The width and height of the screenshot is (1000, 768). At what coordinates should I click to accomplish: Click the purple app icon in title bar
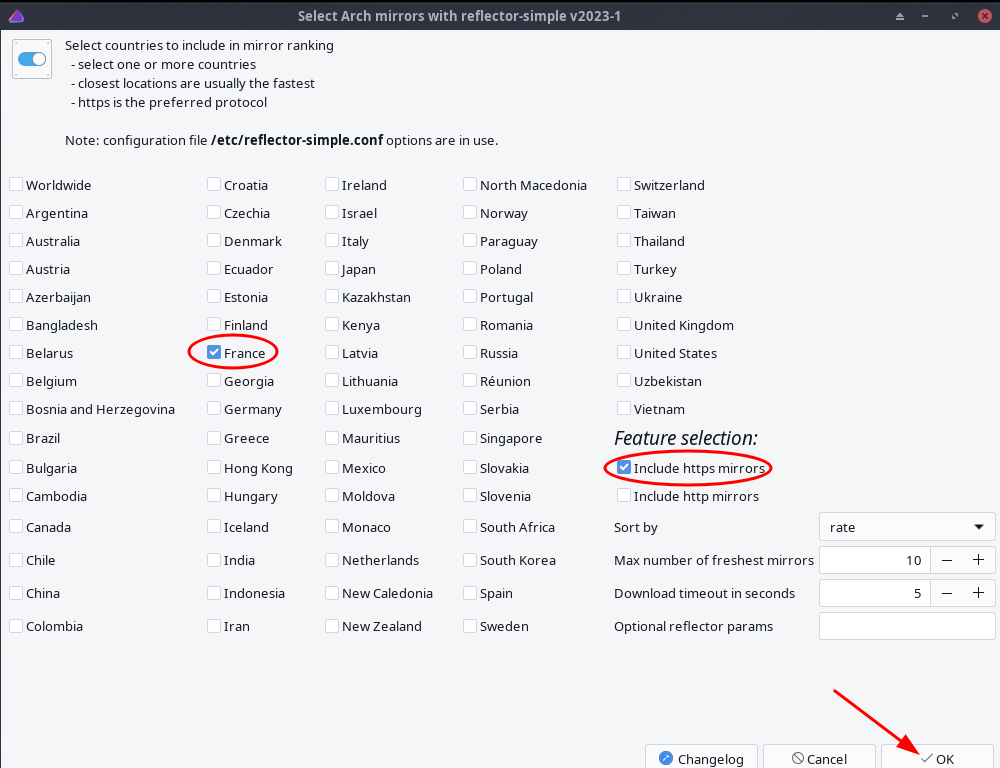(x=17, y=16)
